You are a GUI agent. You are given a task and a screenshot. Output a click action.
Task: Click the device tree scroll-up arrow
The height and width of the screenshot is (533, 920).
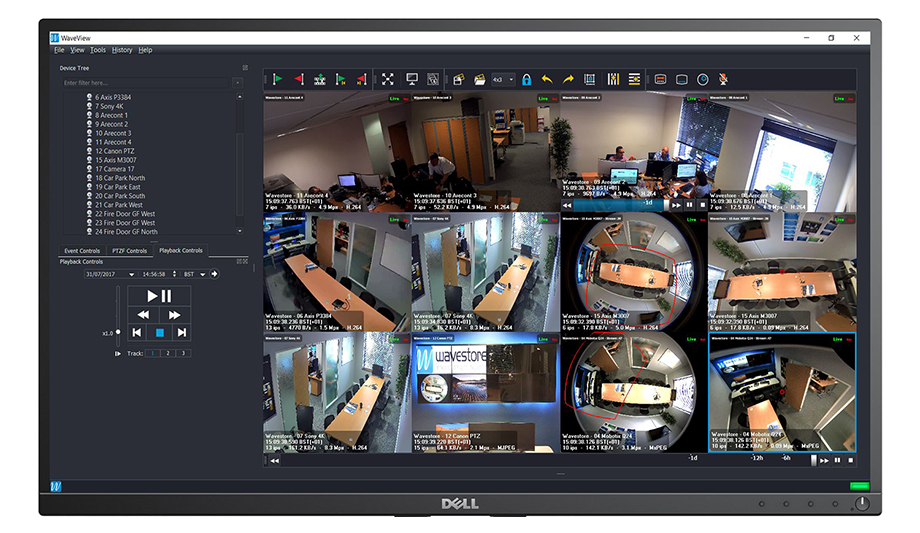point(239,96)
